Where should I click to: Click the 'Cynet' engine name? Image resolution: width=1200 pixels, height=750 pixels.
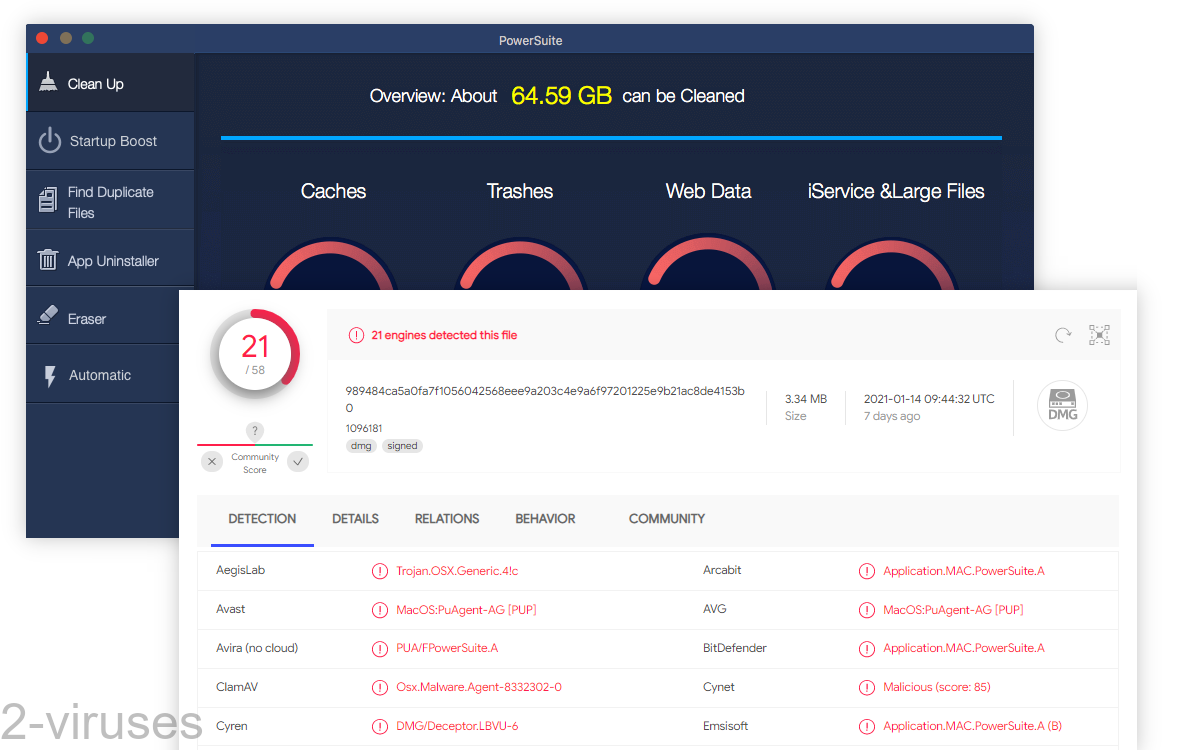point(719,687)
